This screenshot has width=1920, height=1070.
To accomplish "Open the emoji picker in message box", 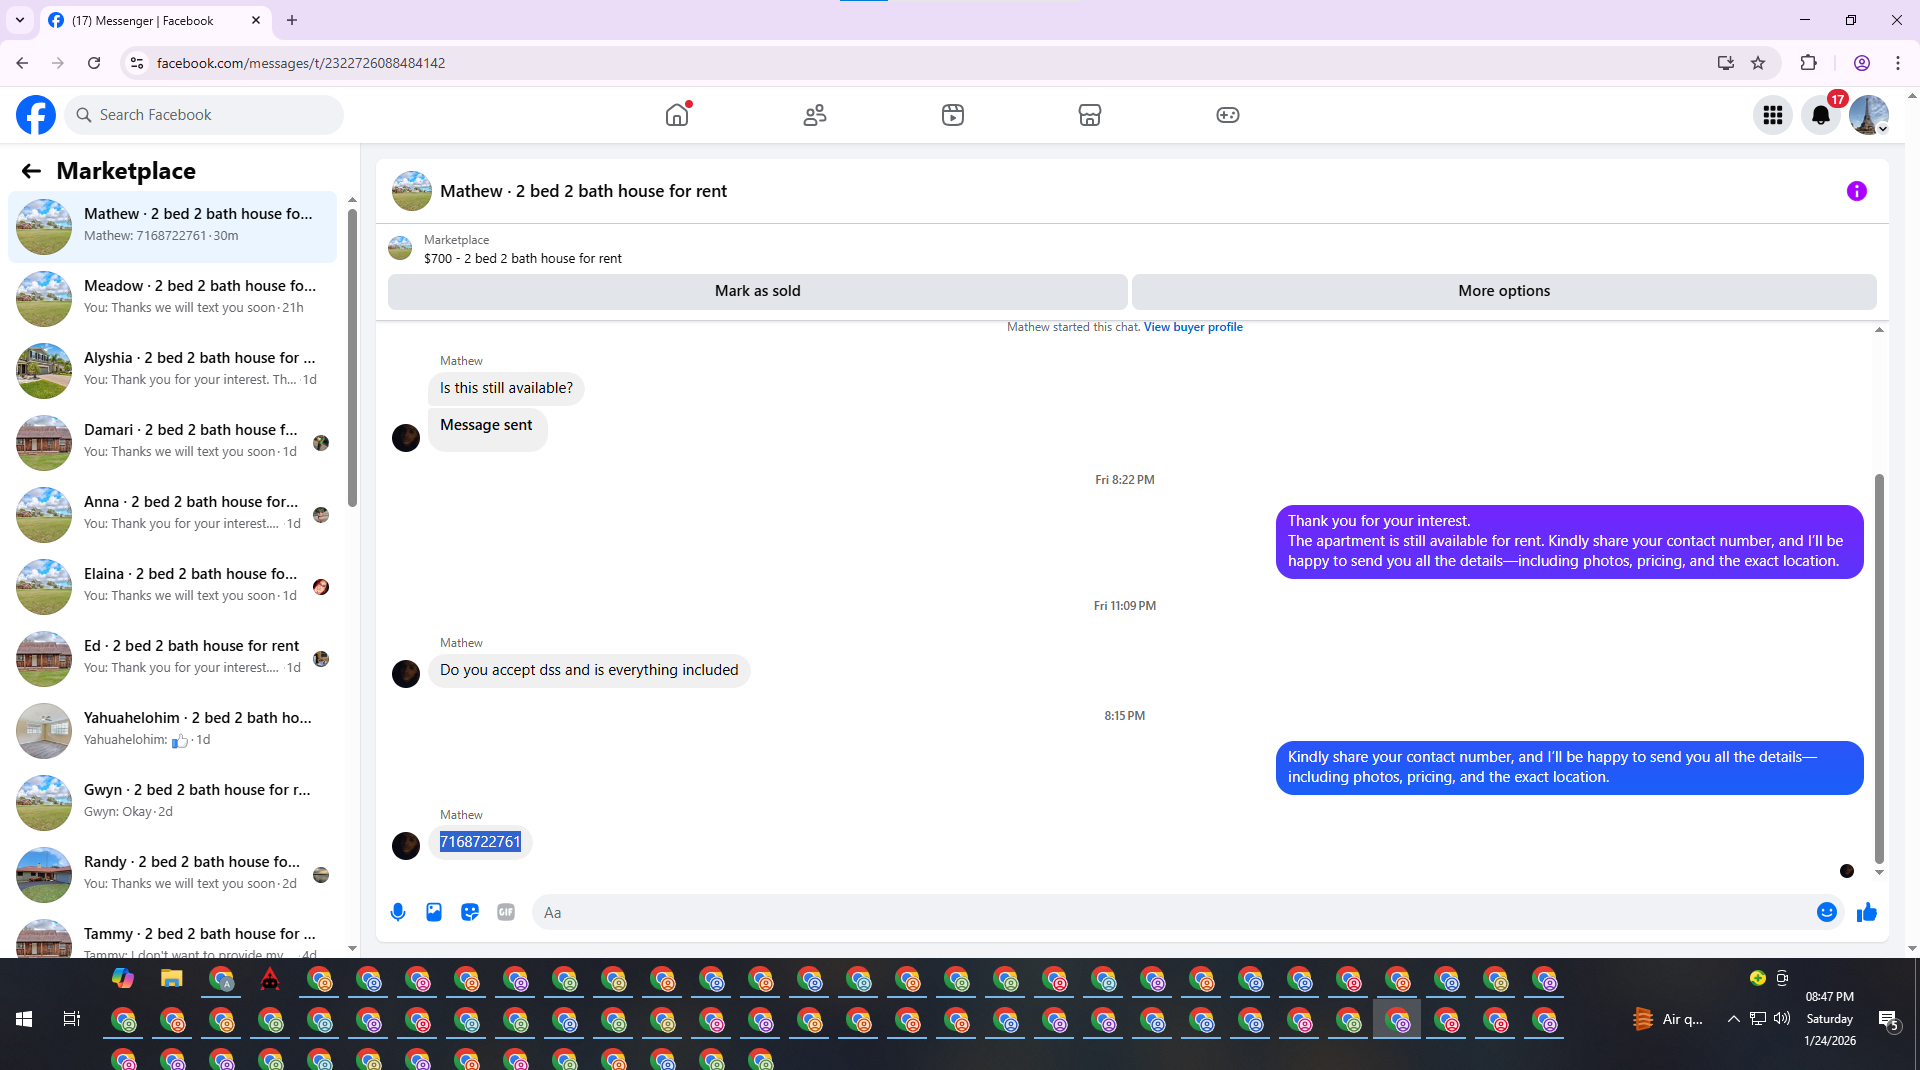I will pos(1827,912).
